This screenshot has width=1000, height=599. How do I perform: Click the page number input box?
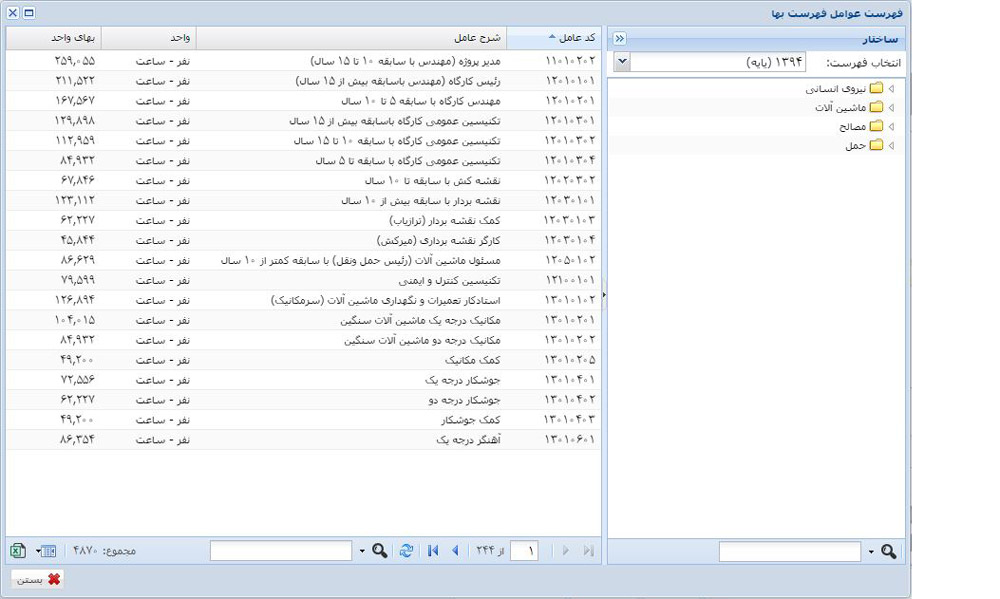[x=524, y=551]
